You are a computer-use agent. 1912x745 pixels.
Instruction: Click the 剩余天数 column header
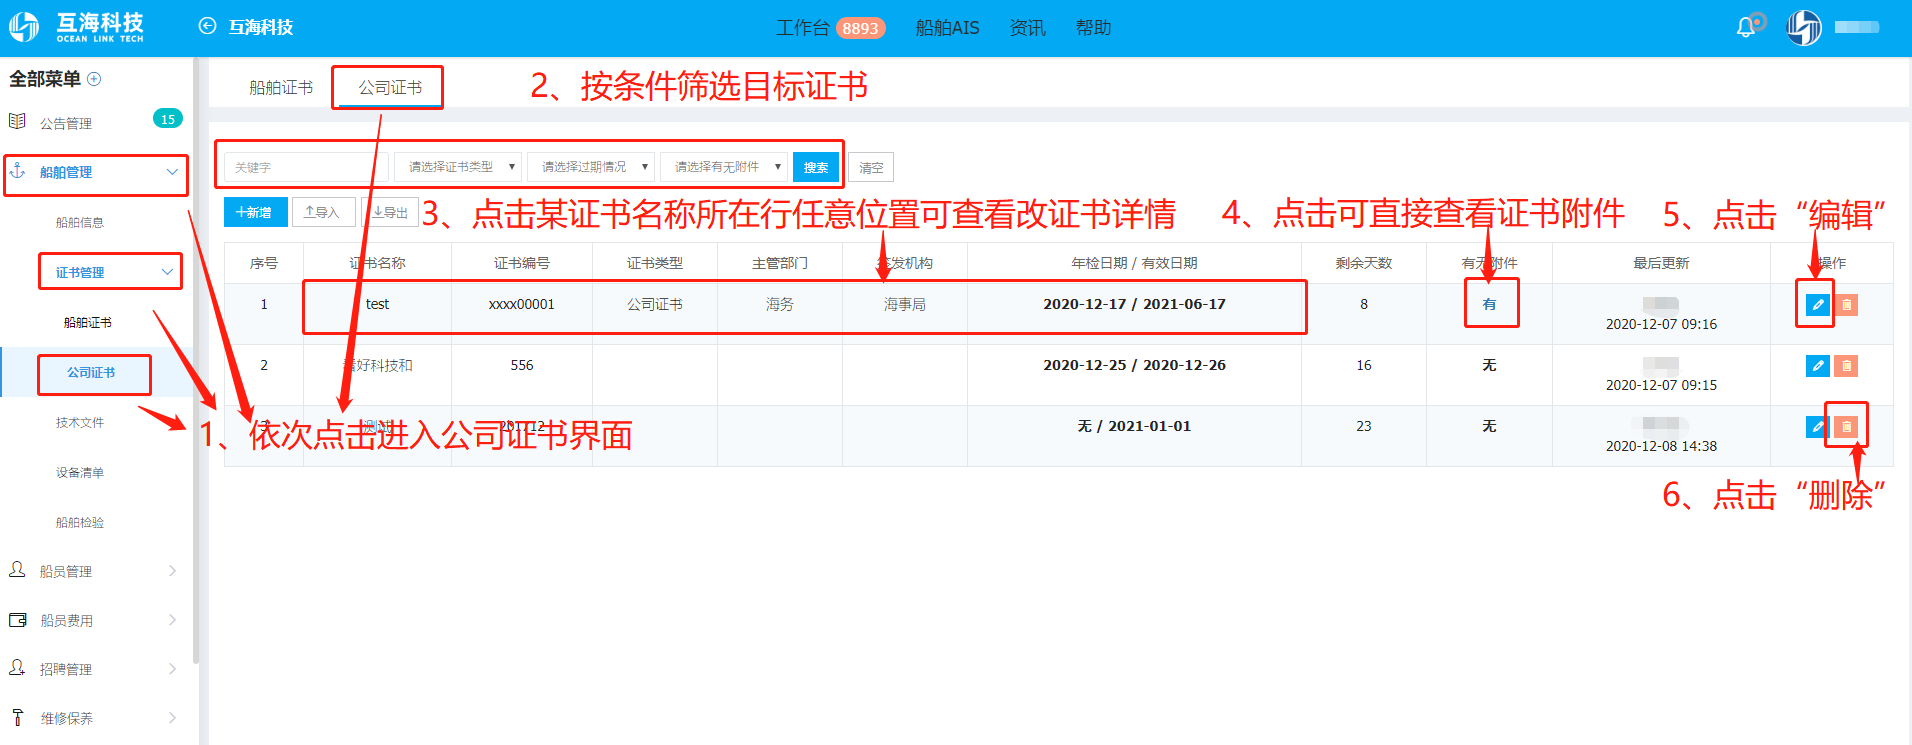(1364, 263)
